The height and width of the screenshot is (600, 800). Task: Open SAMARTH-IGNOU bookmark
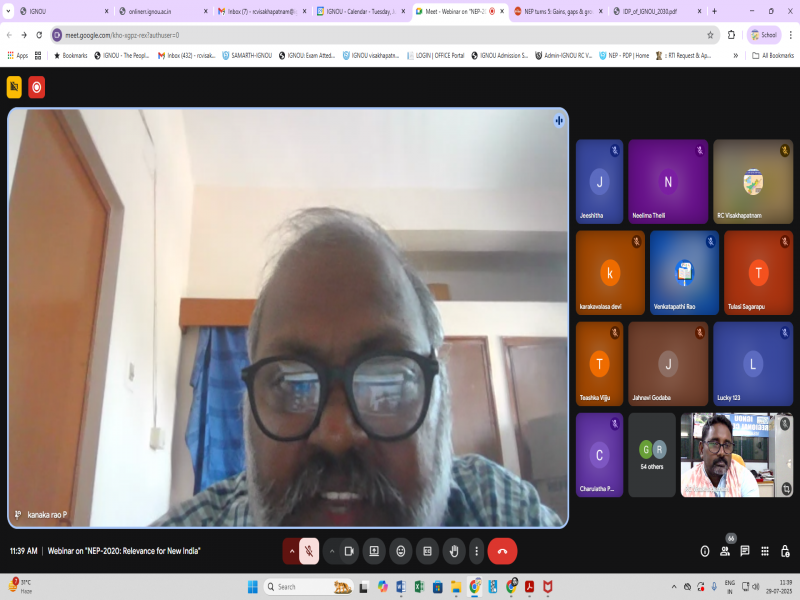click(247, 56)
